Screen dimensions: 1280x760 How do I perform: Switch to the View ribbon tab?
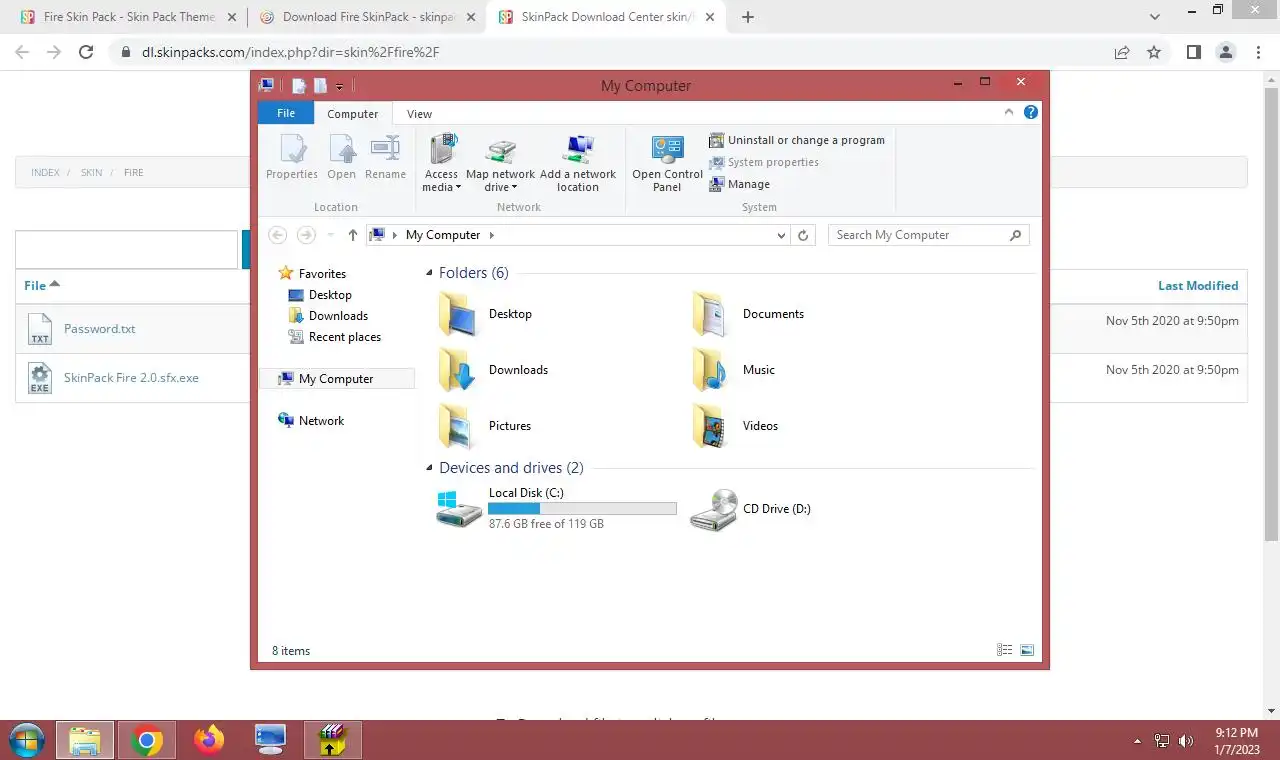point(420,114)
